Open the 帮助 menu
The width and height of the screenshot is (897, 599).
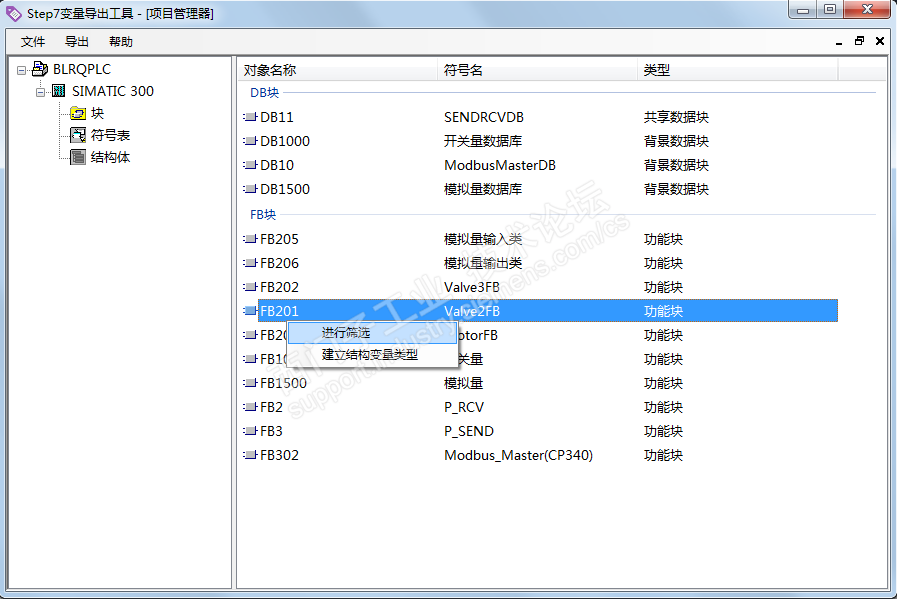121,42
